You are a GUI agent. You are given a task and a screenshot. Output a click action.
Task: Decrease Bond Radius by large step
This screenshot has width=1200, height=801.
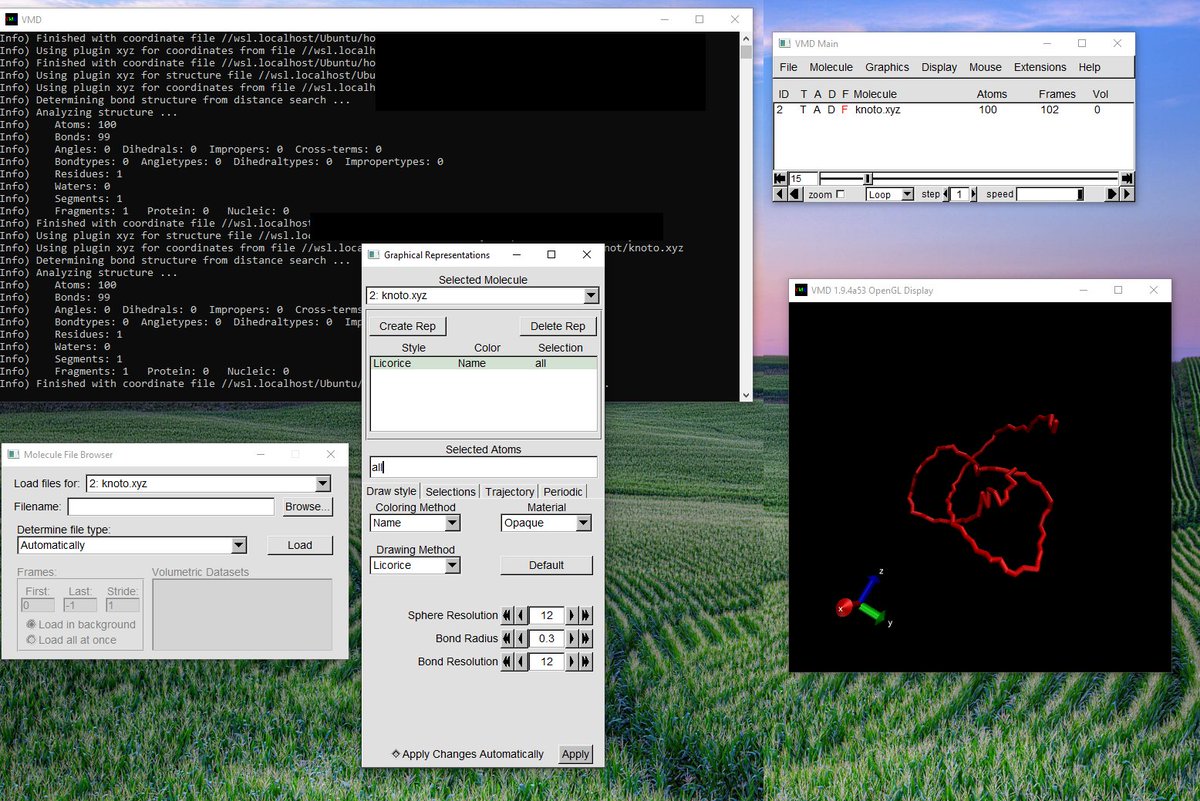pyautogui.click(x=507, y=638)
